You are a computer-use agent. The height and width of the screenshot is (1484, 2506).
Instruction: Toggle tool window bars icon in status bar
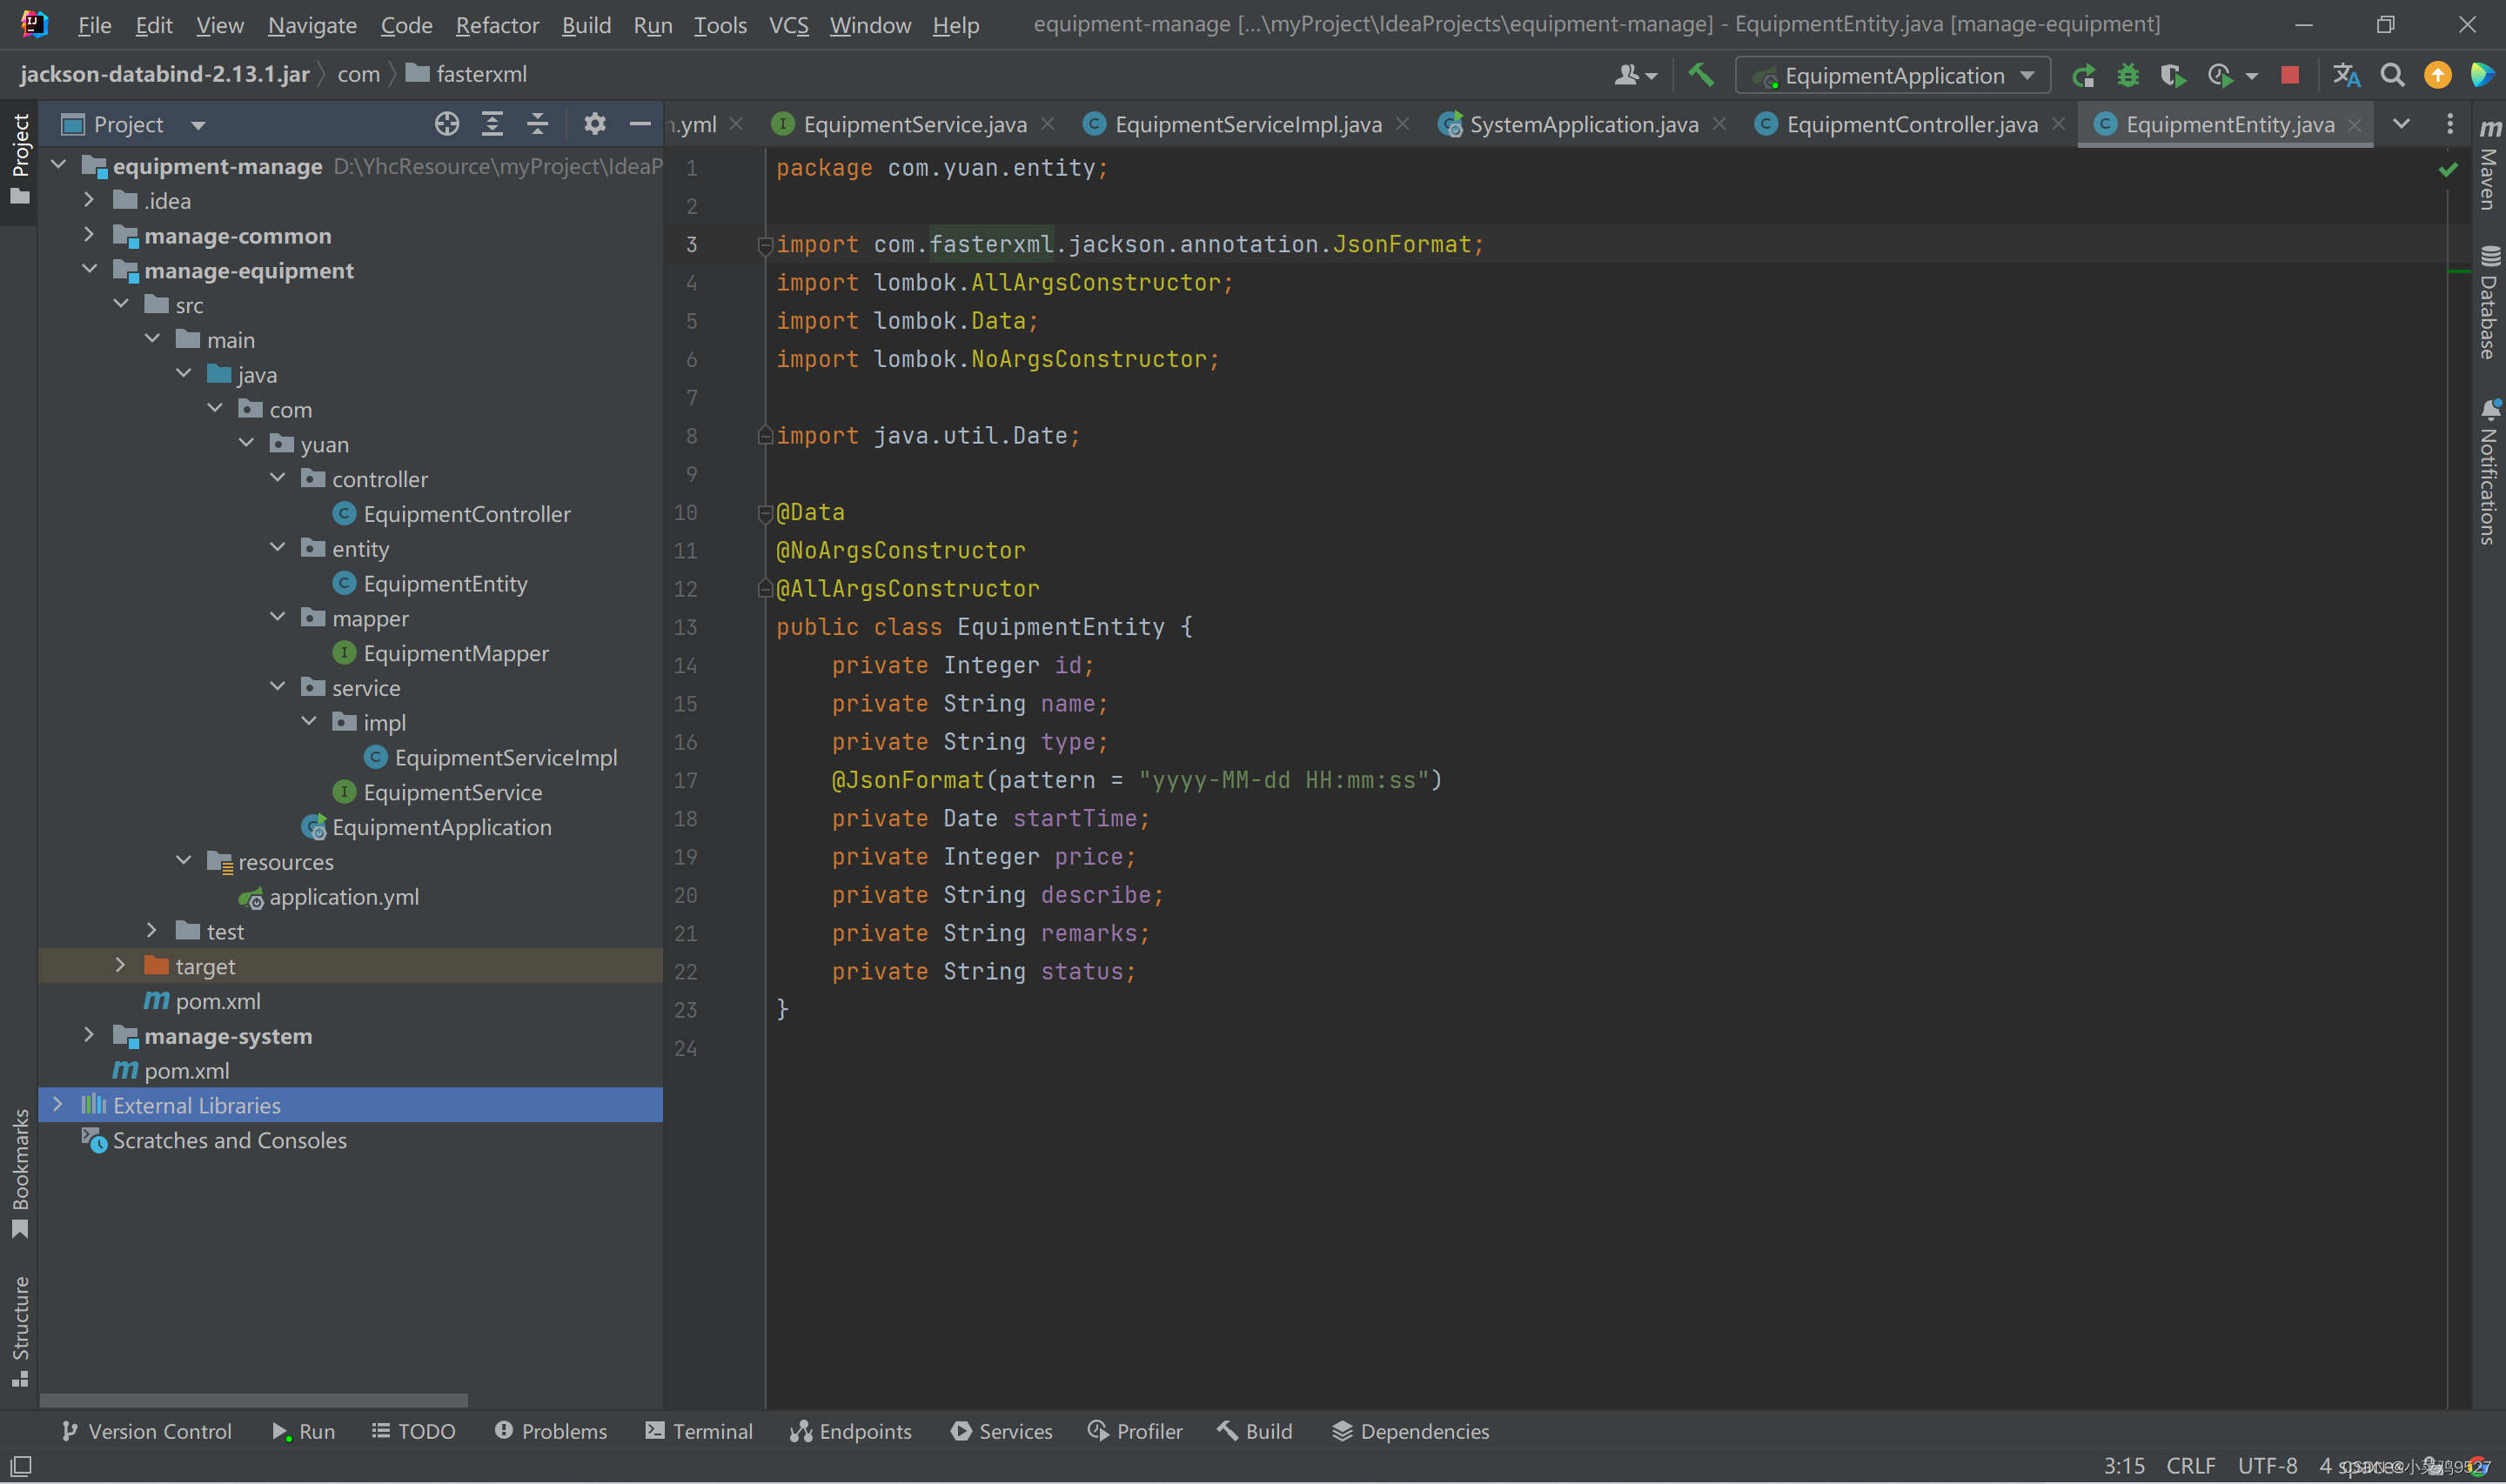20,1466
